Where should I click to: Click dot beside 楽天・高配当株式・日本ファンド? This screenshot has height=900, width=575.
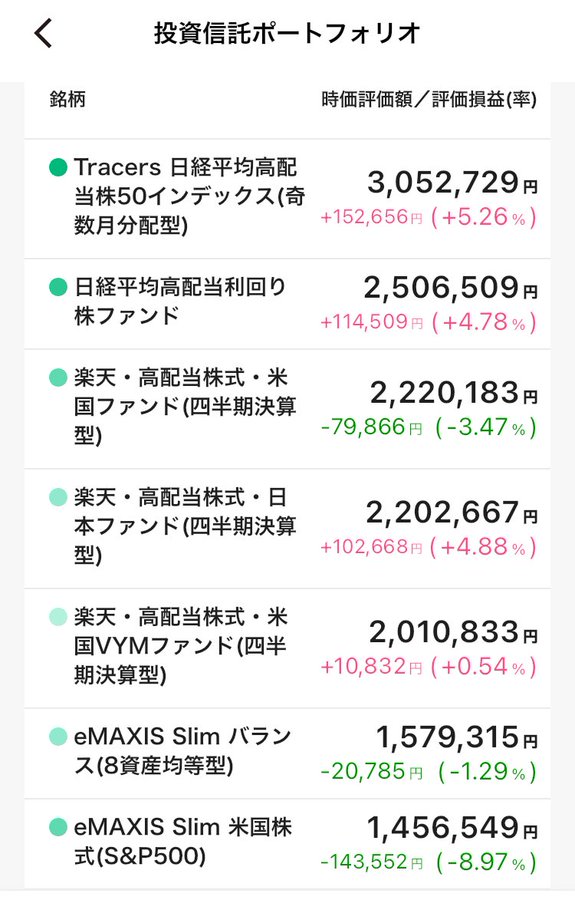58,497
